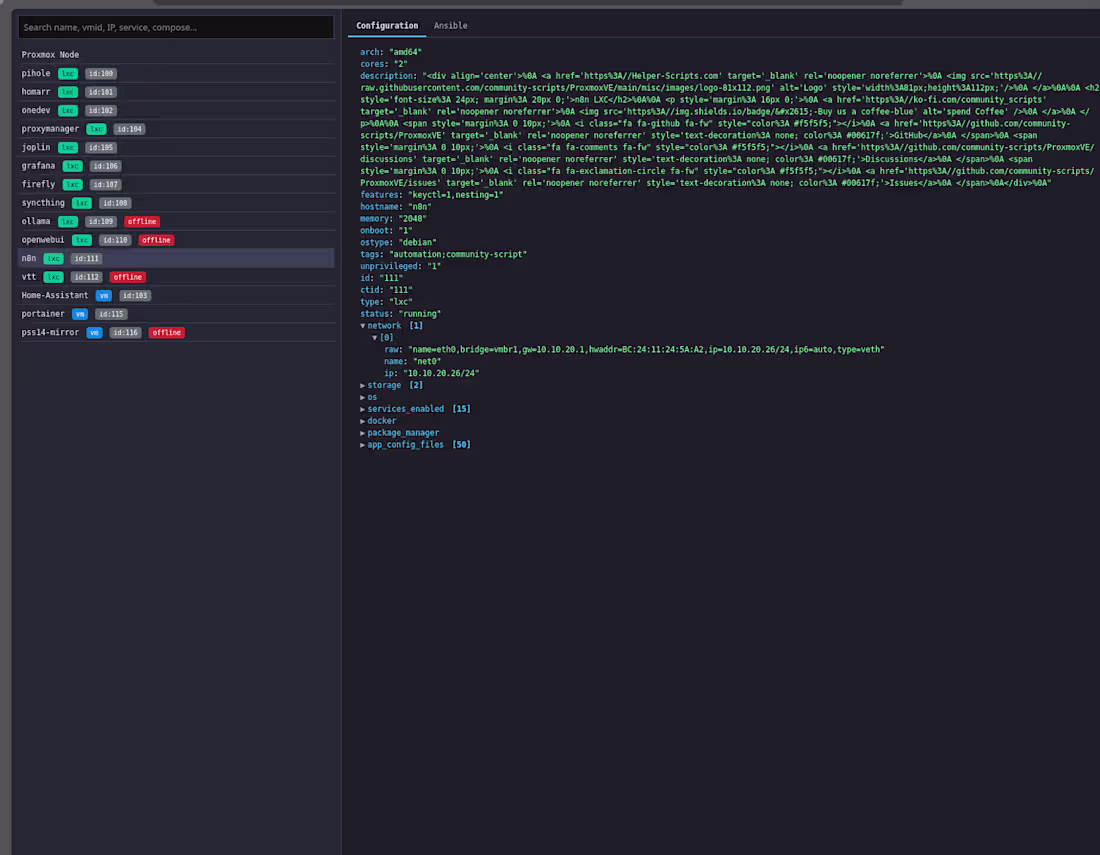The height and width of the screenshot is (855, 1100).
Task: Expand the docker section
Action: click(x=381, y=420)
